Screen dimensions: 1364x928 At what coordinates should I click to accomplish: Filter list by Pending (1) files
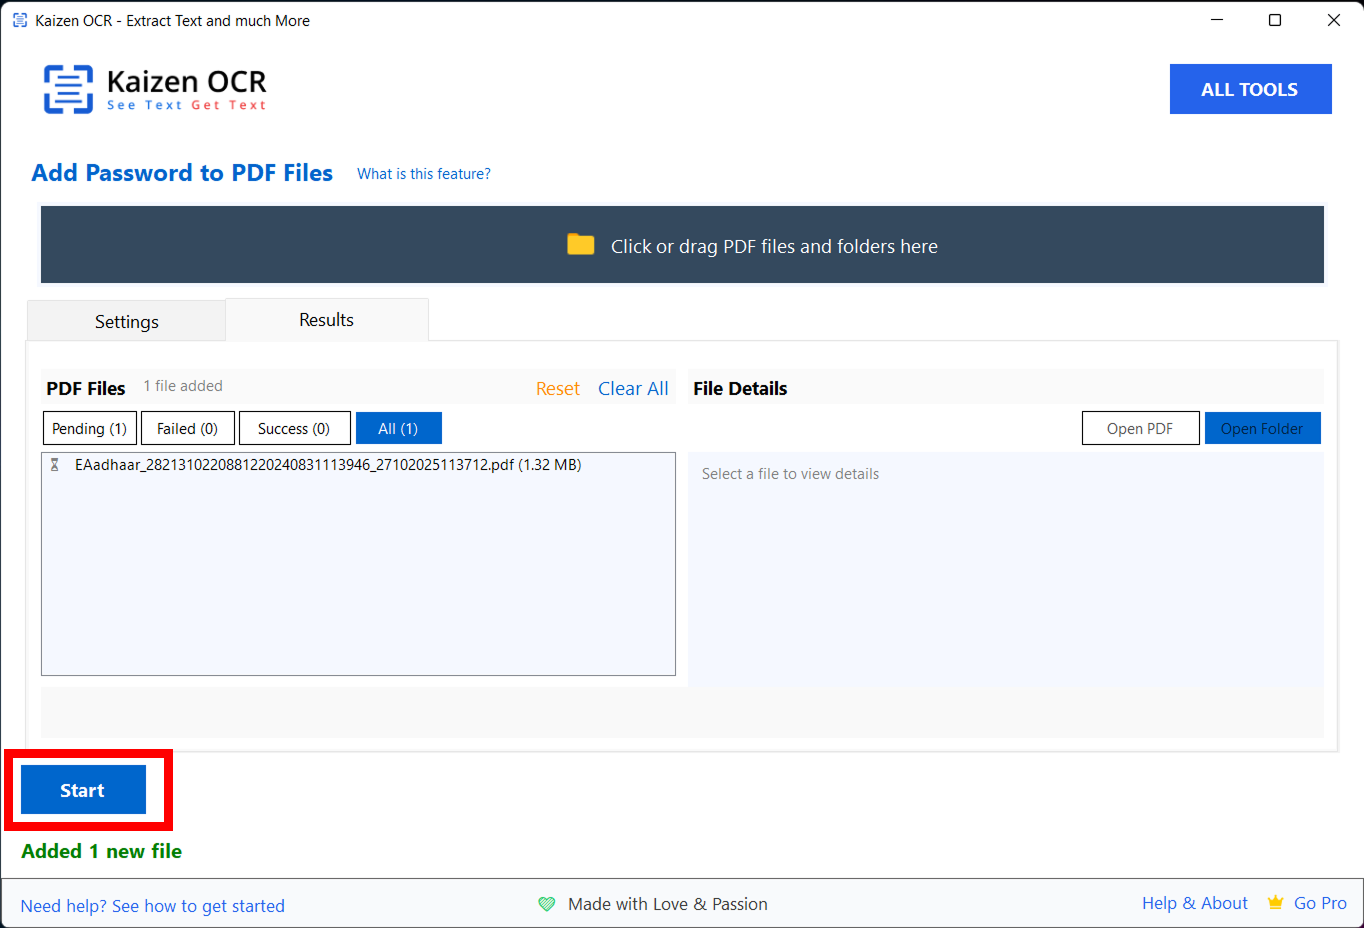click(89, 428)
